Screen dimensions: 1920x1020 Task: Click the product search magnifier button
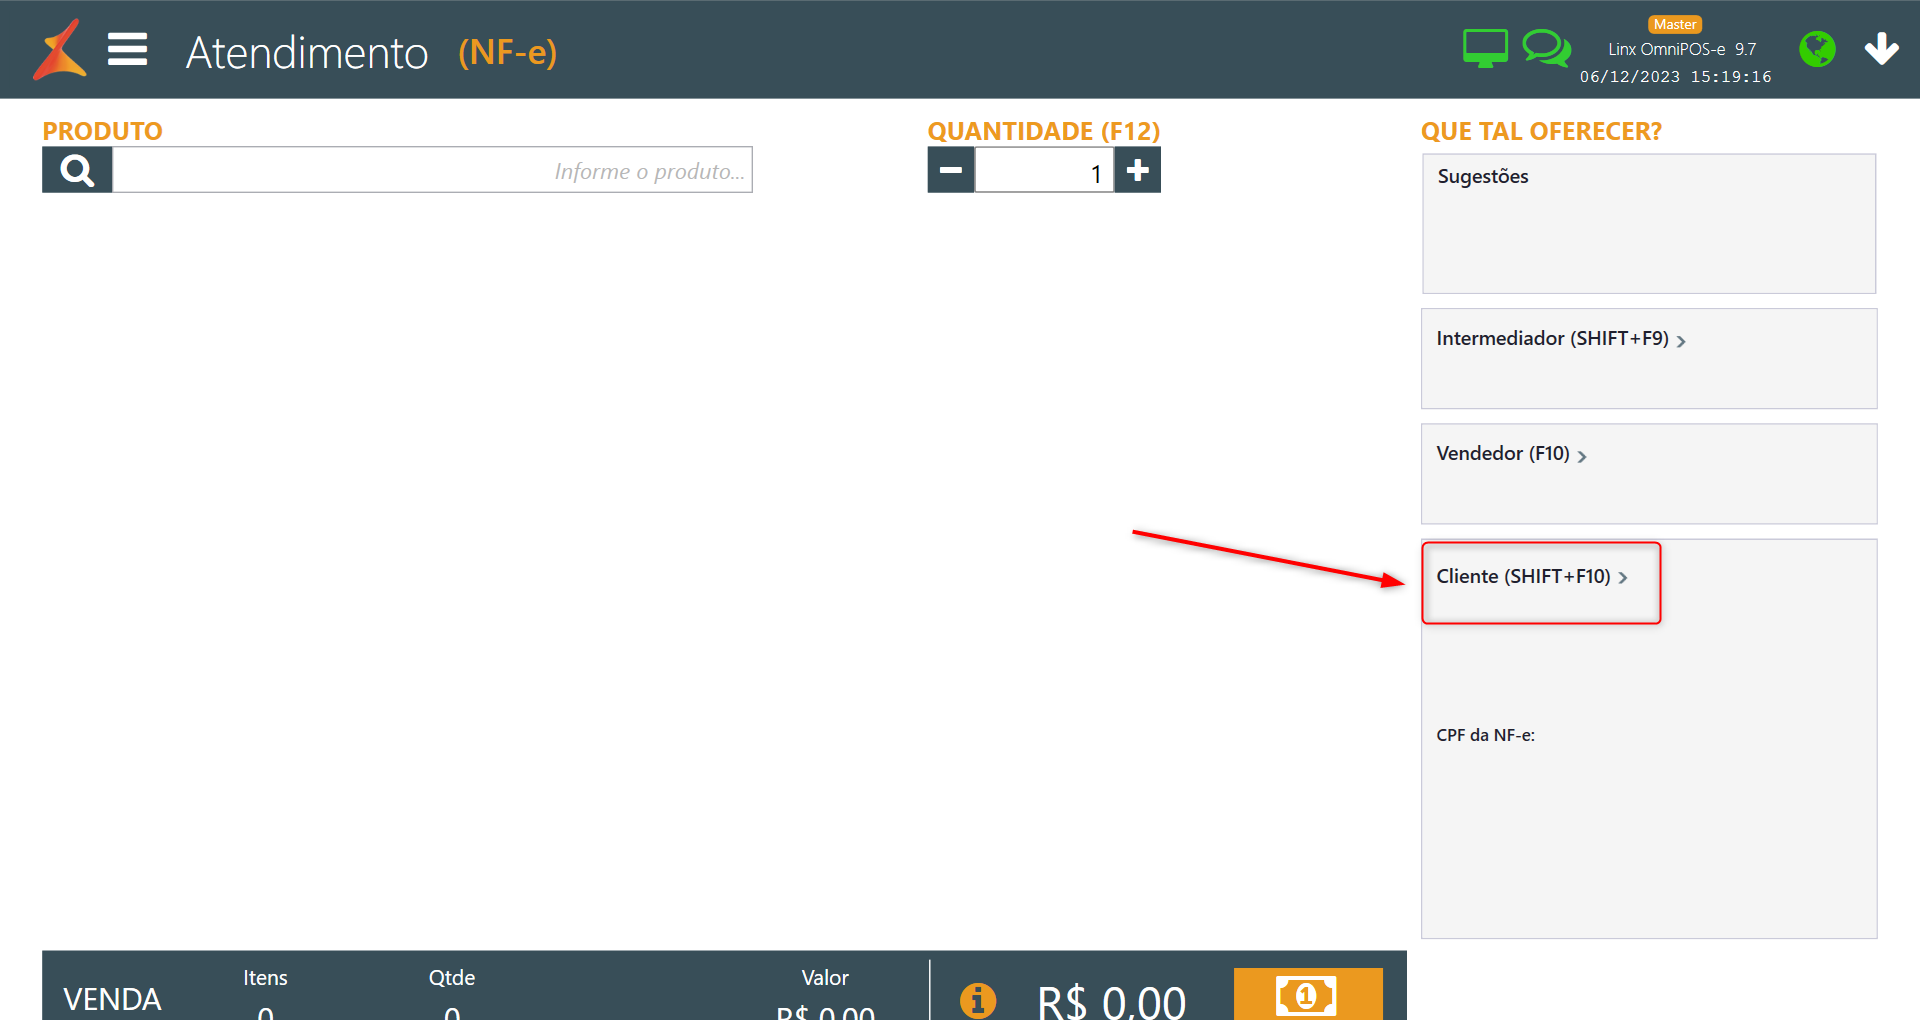coord(77,170)
